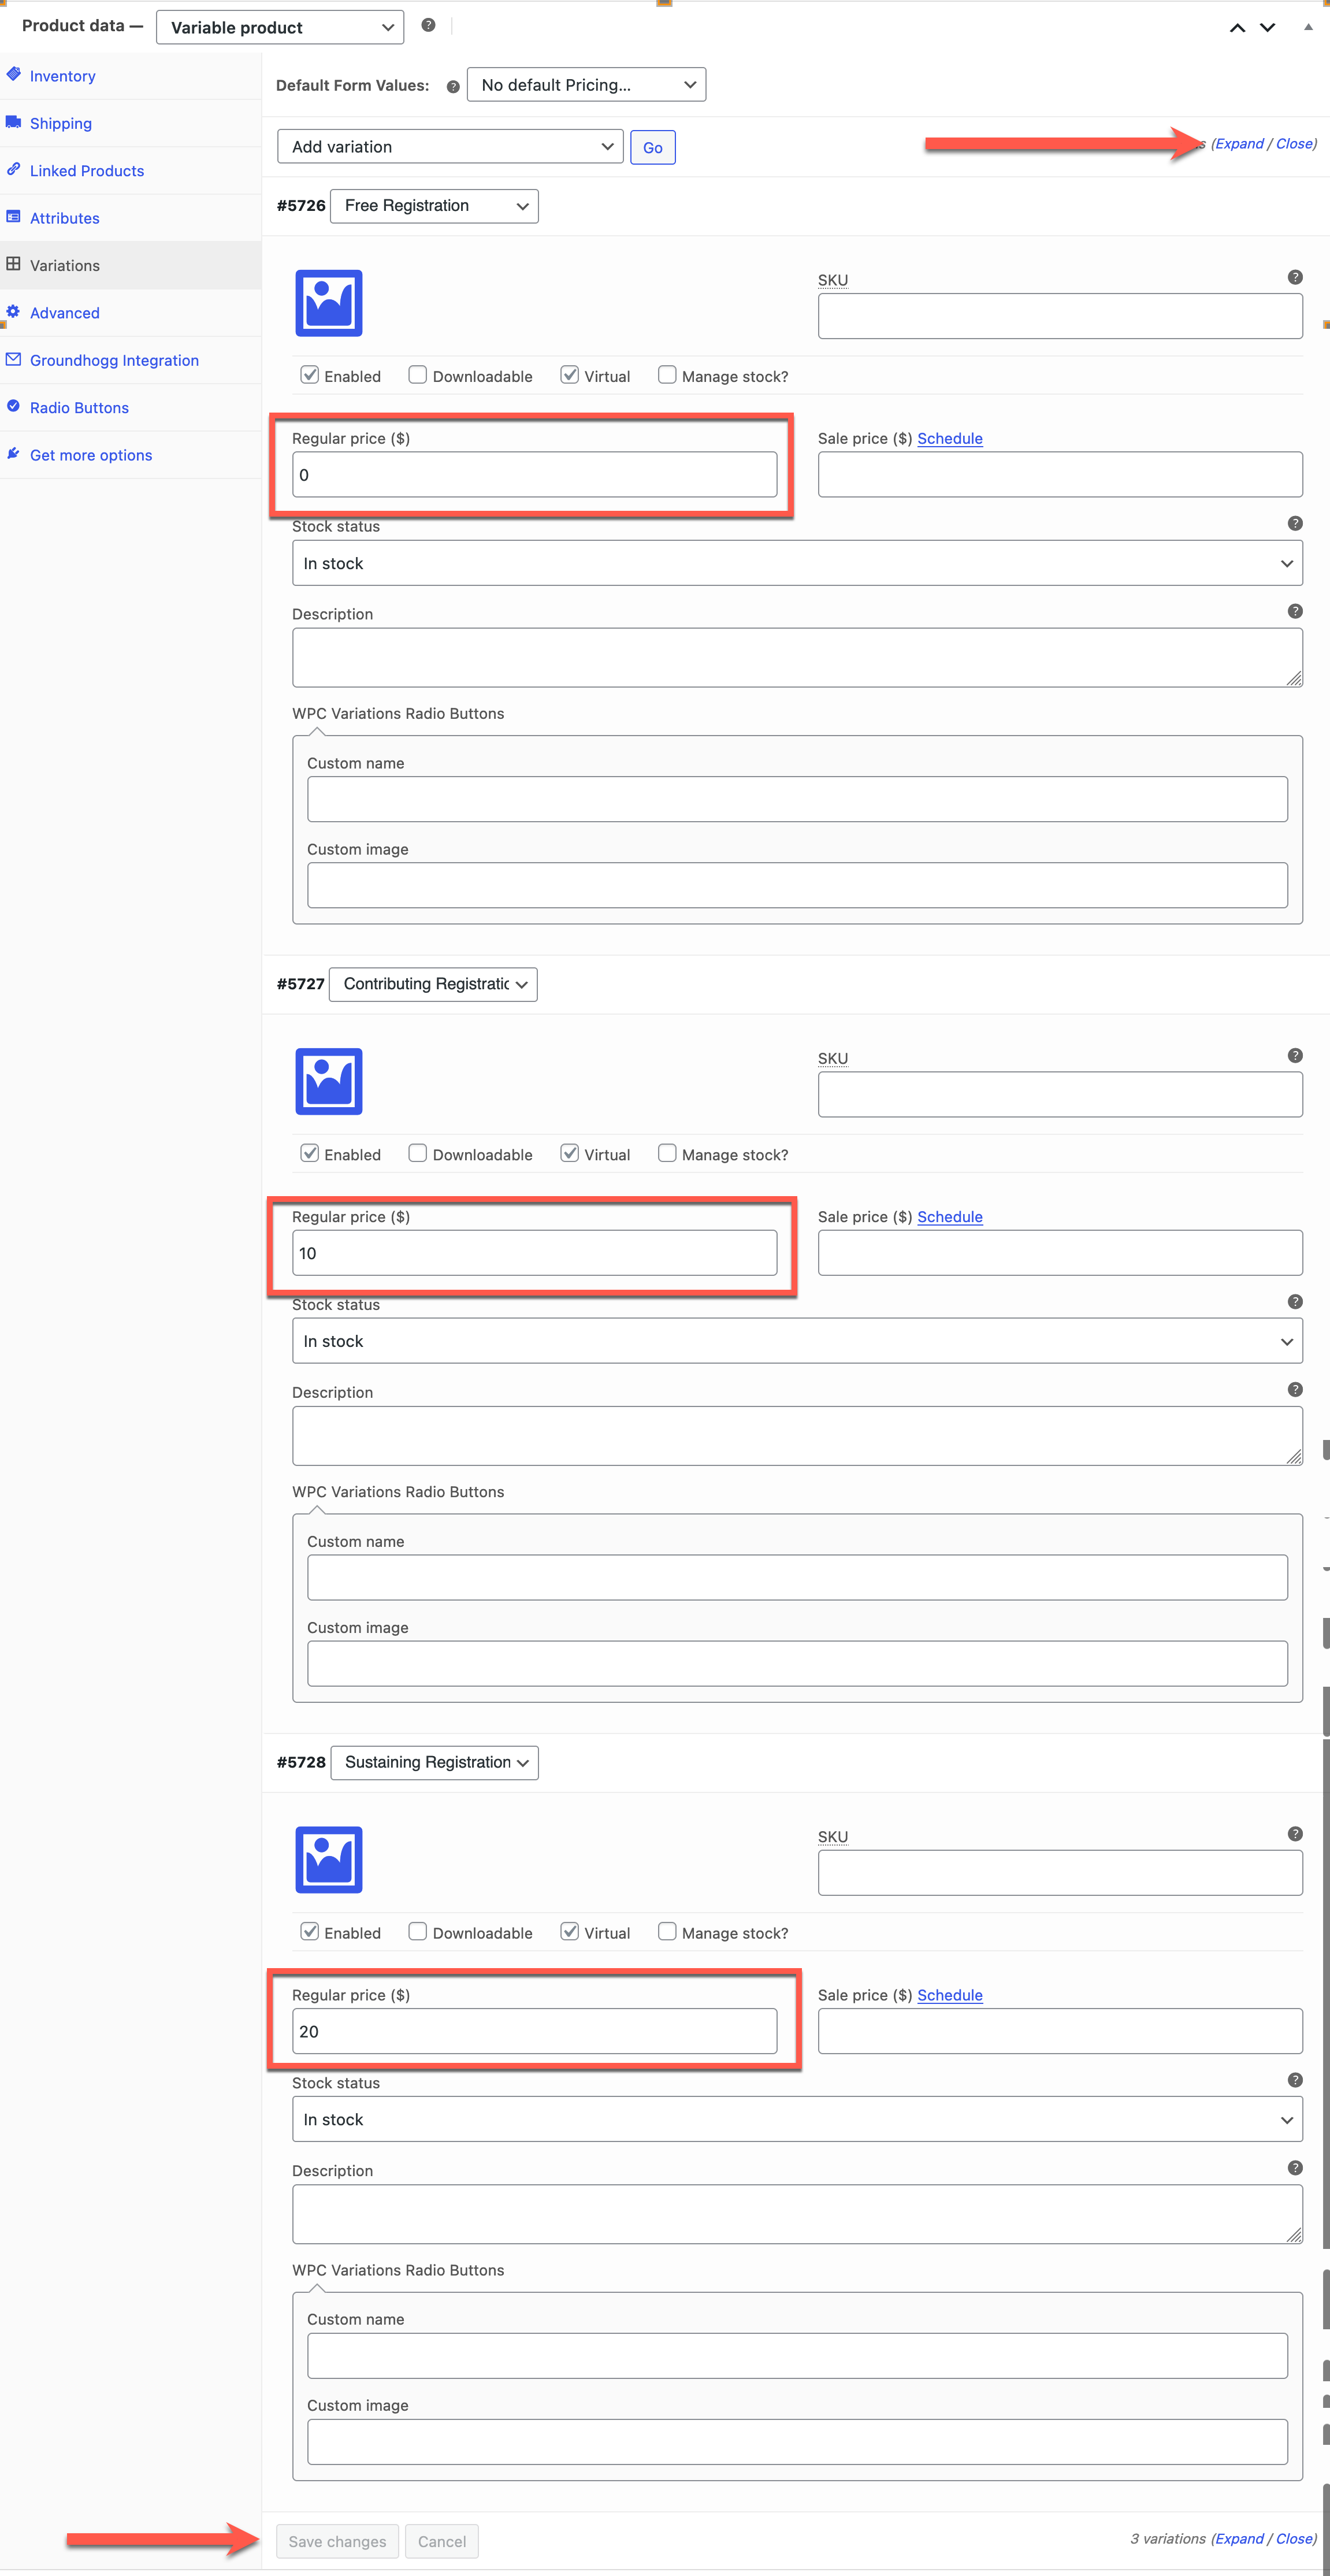1330x2576 pixels.
Task: Click the Description help icon for variation #5727
Action: (x=1294, y=1389)
